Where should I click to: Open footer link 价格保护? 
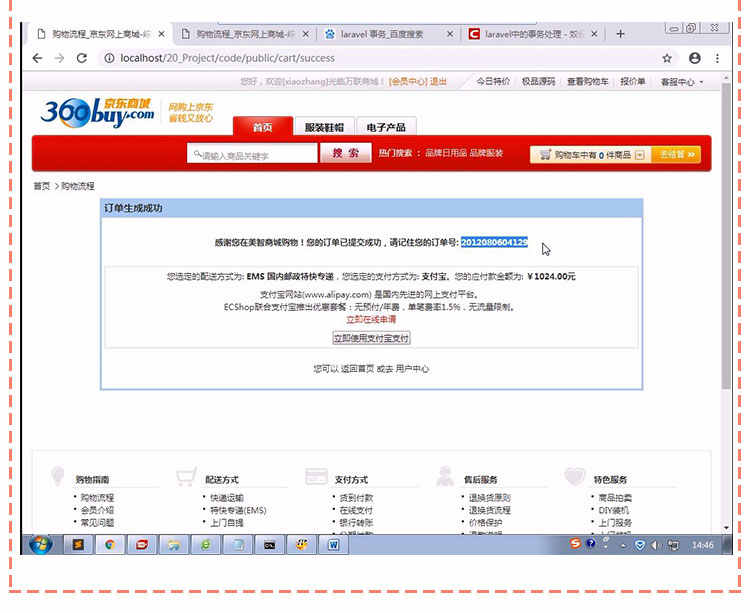(485, 523)
